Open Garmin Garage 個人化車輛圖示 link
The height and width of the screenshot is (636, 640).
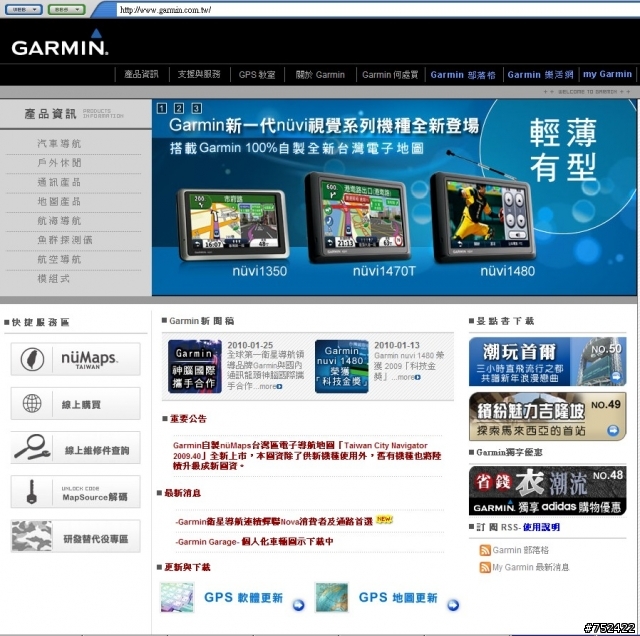coord(254,542)
